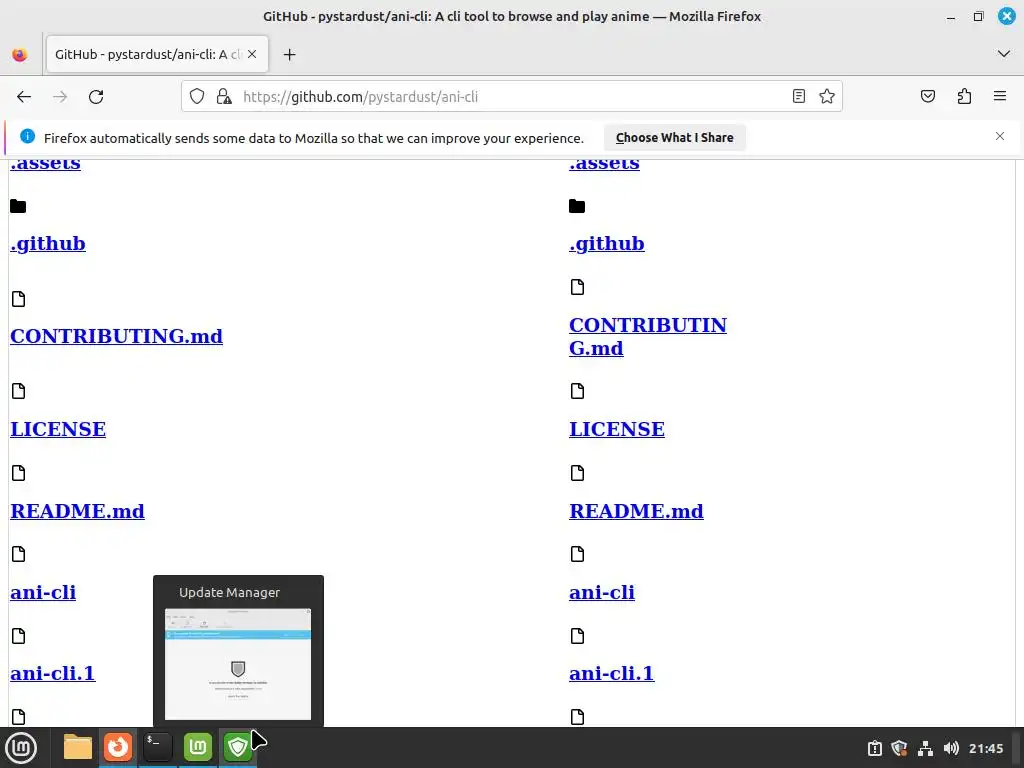Reload the GitHub page
1024x768 pixels.
click(96, 97)
